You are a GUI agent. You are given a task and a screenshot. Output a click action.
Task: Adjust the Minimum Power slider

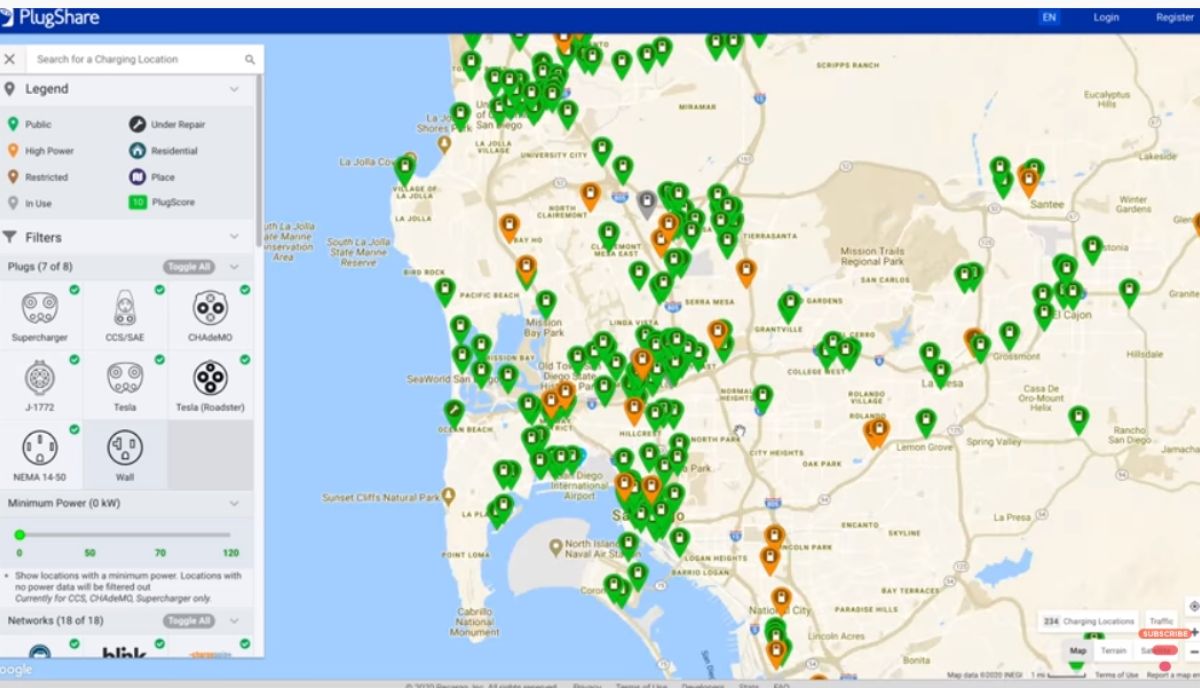coord(20,535)
